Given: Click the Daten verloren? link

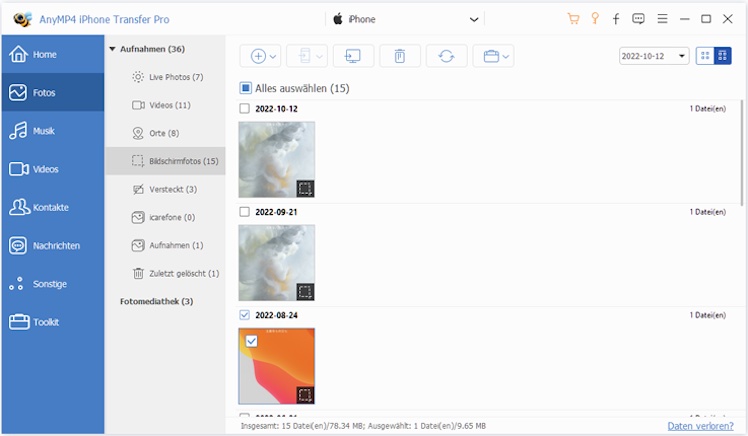Looking at the screenshot, I should coord(704,426).
